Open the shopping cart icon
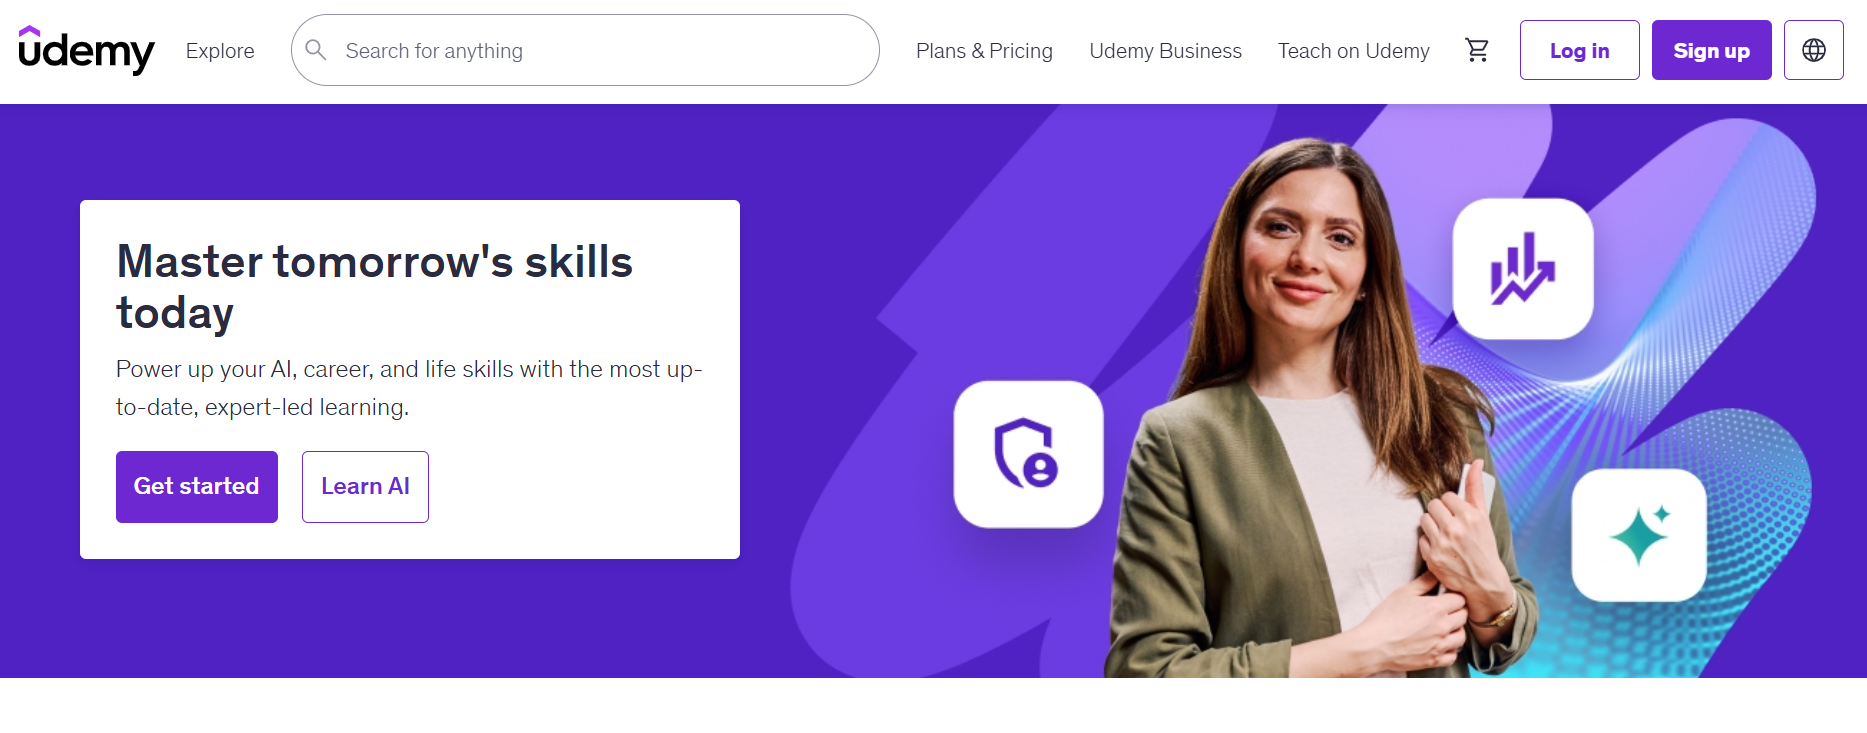Image resolution: width=1867 pixels, height=733 pixels. point(1477,50)
